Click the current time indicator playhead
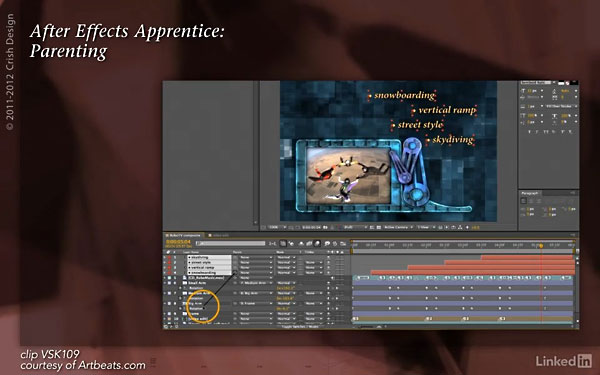Image resolution: width=600 pixels, height=375 pixels. [x=541, y=246]
